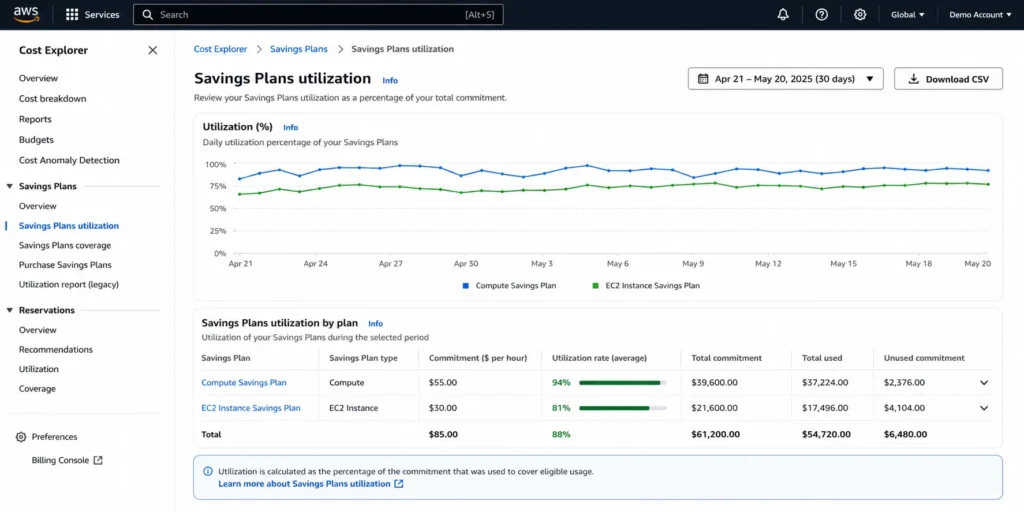
Task: Close the Cost Explorer side panel
Action: (153, 50)
